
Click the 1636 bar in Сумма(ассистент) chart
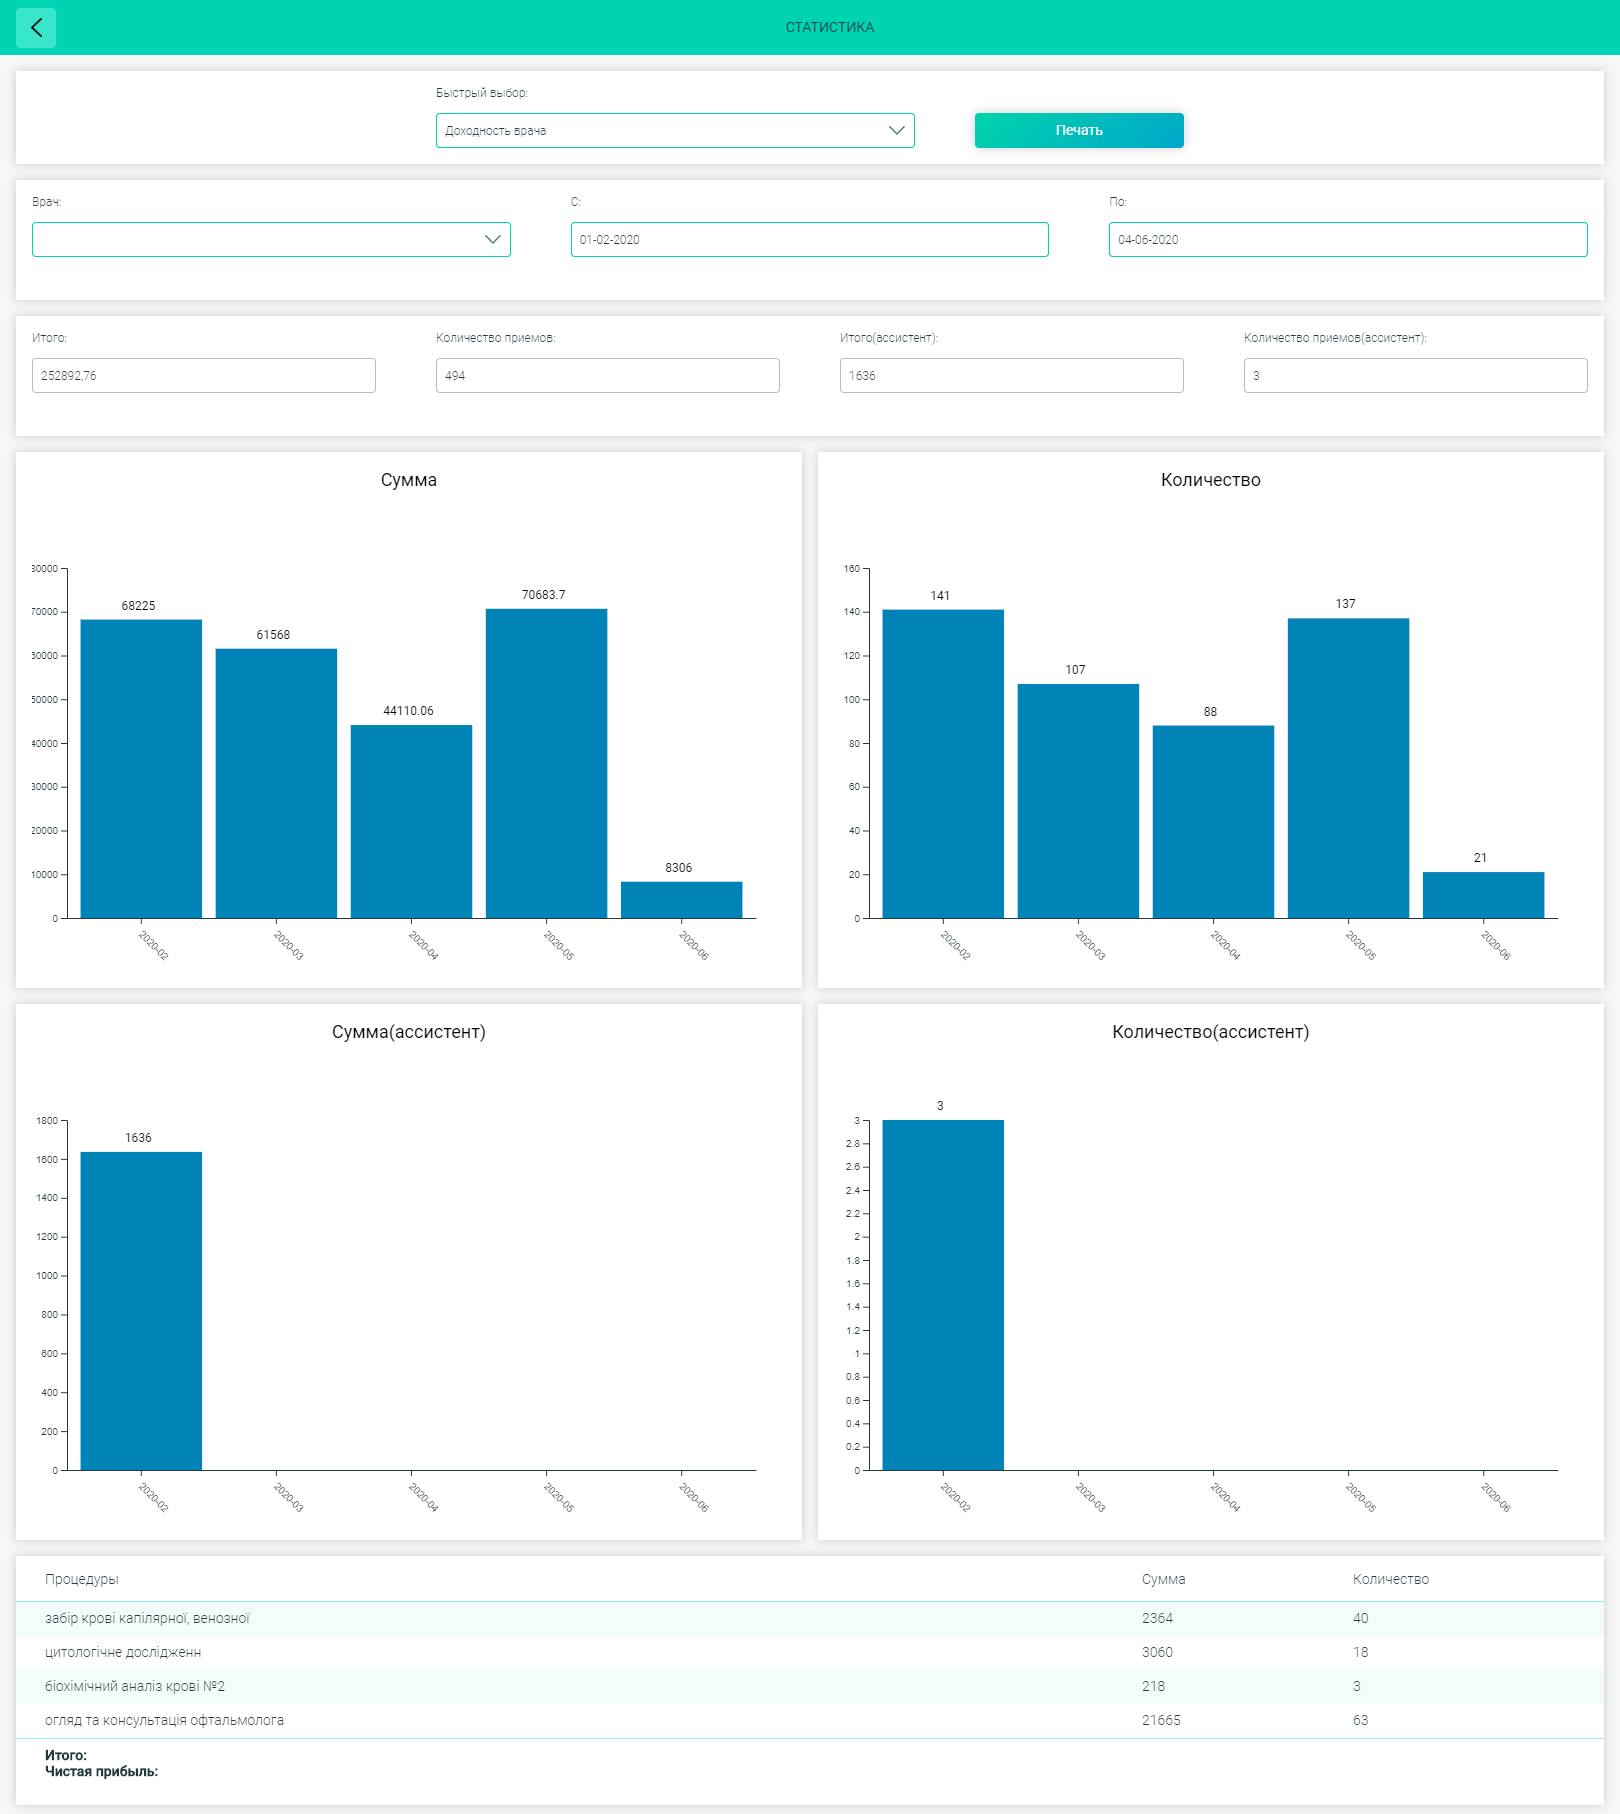point(141,1311)
